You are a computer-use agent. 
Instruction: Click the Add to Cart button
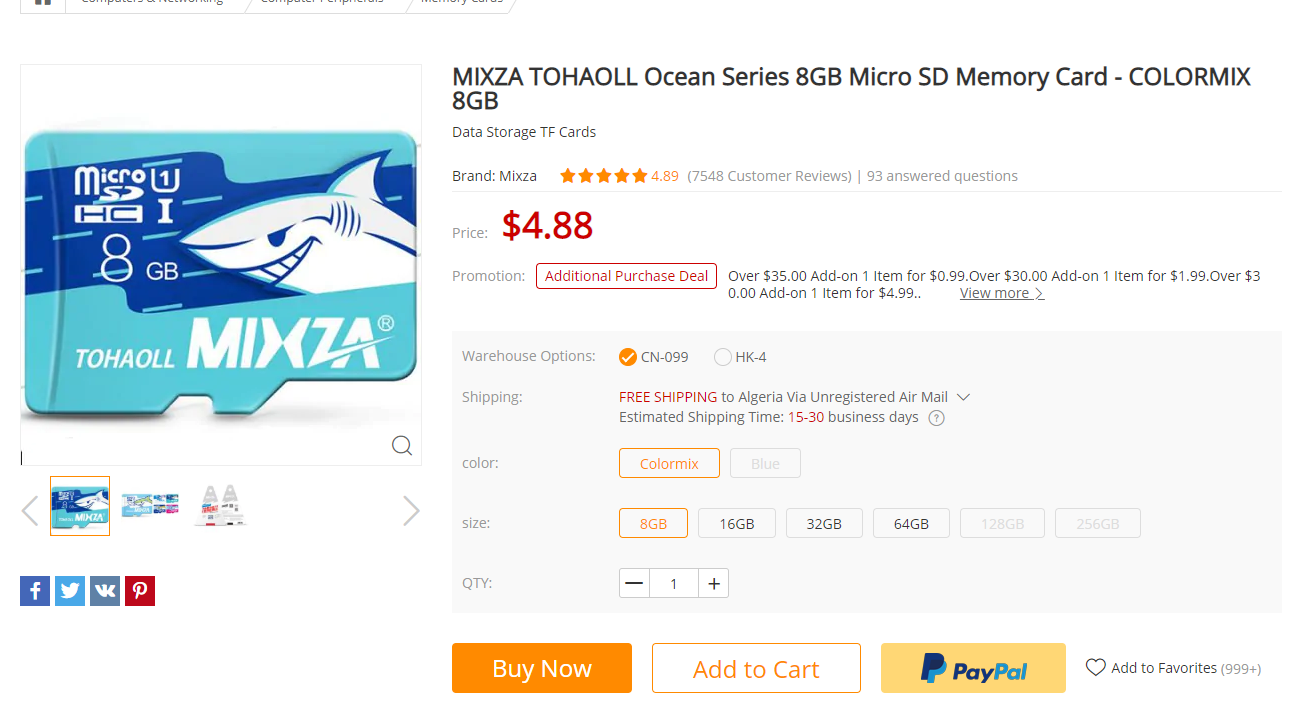(756, 668)
